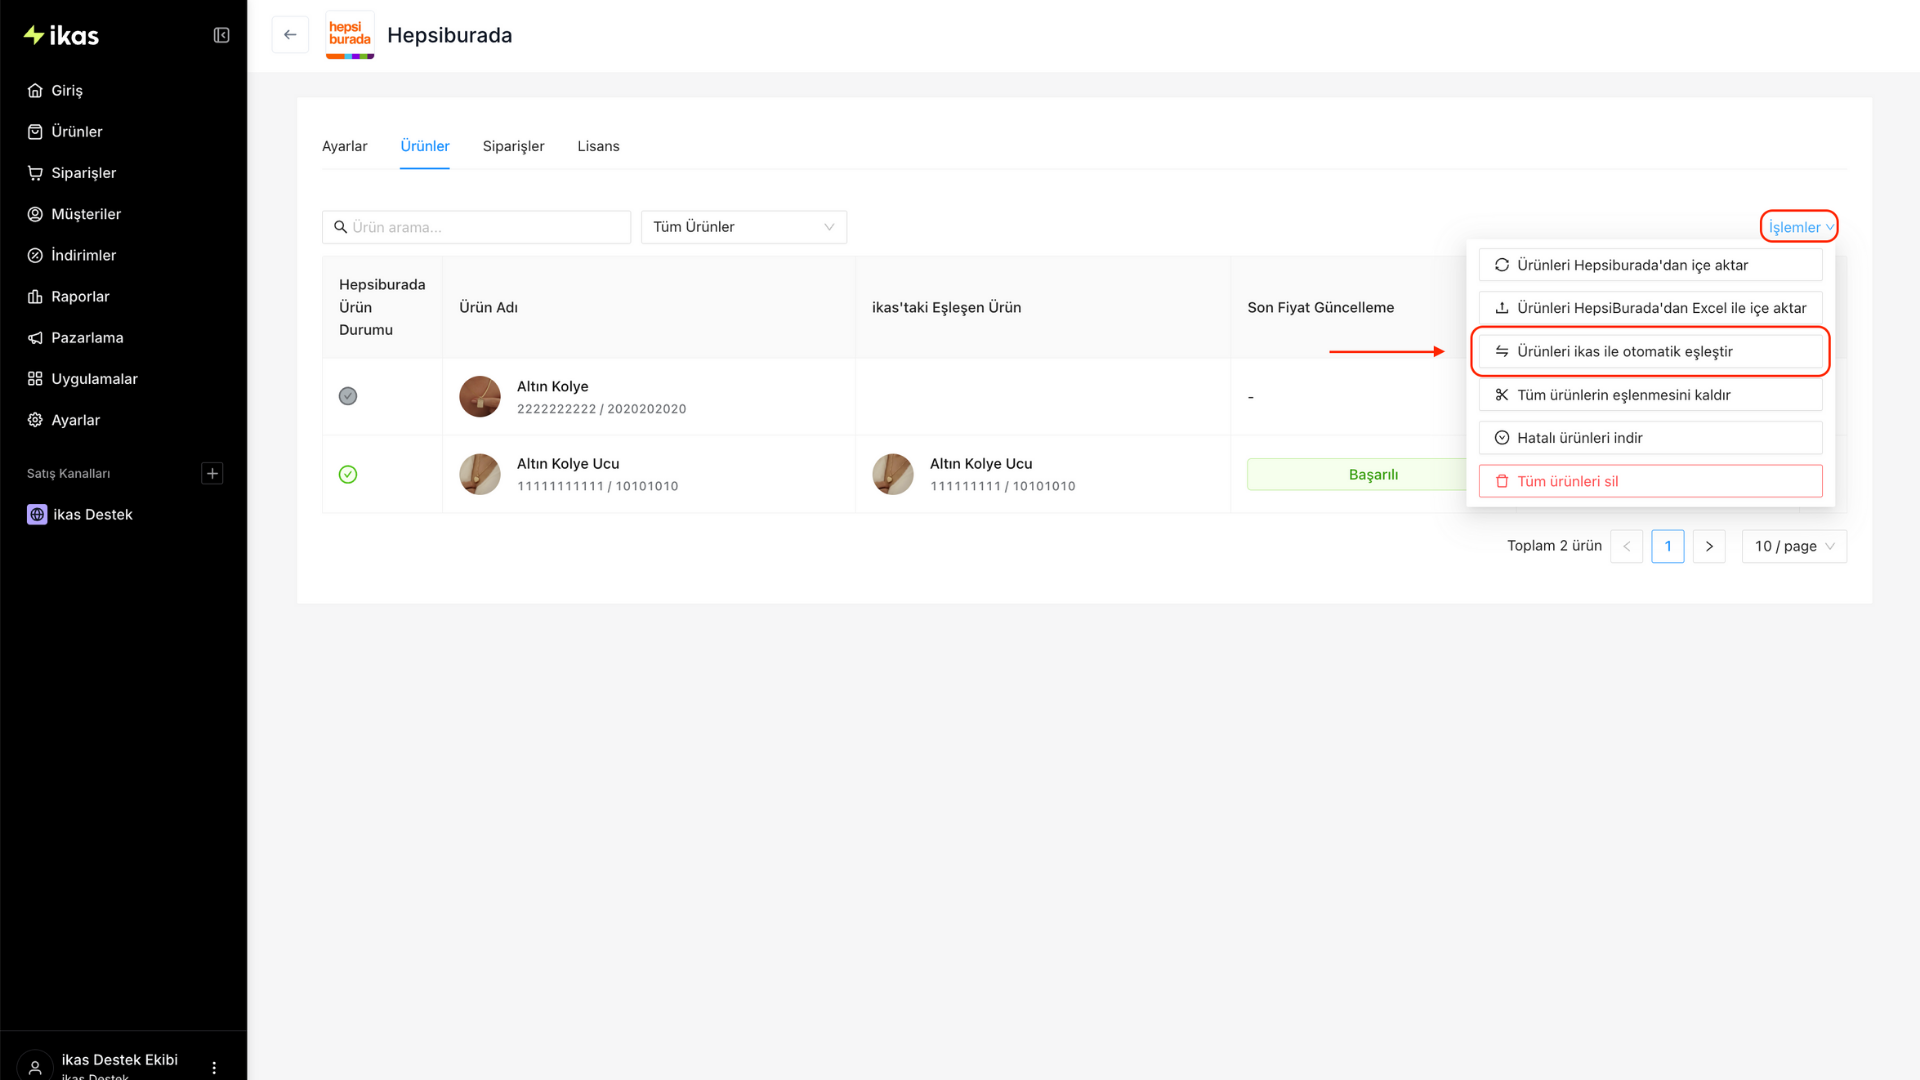Image resolution: width=1920 pixels, height=1080 pixels.
Task: Click the code 11111111111 / 10101010
Action: pos(598,486)
